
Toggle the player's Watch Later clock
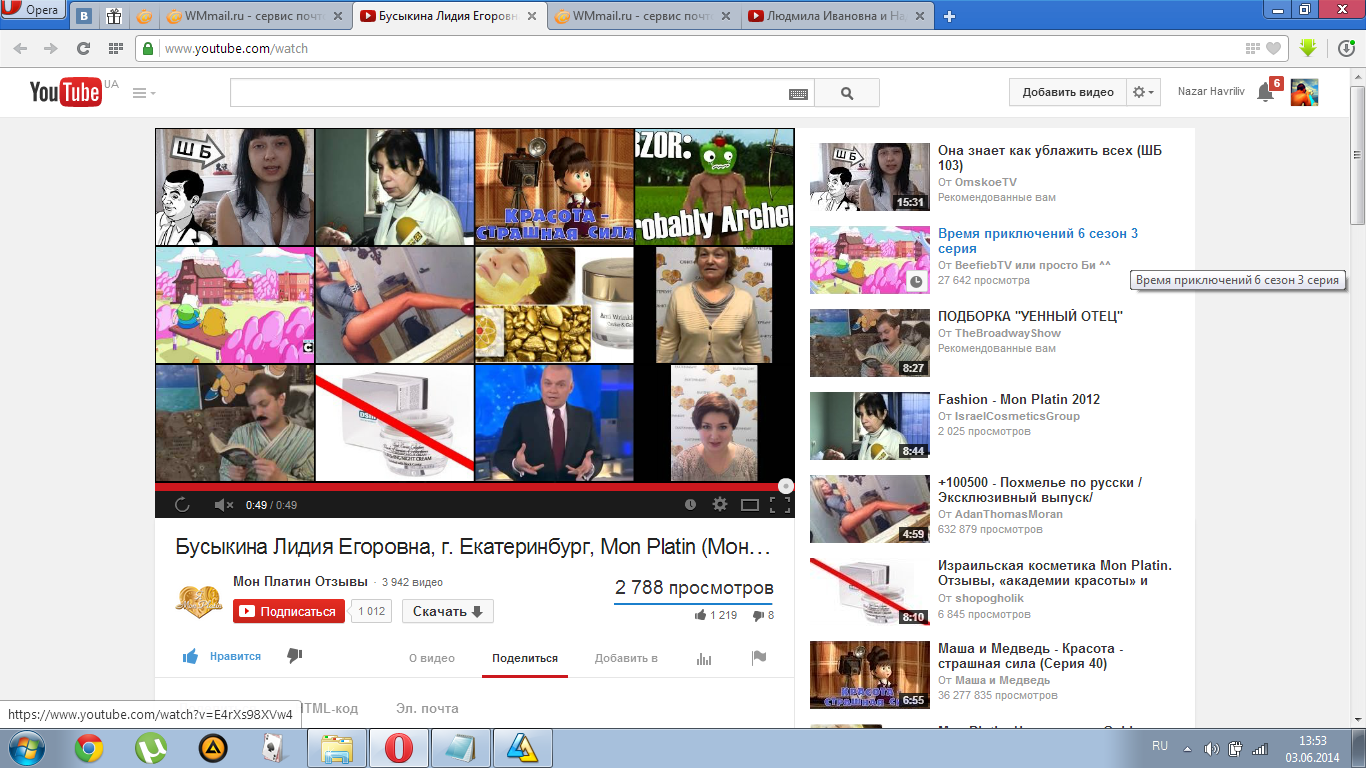690,505
